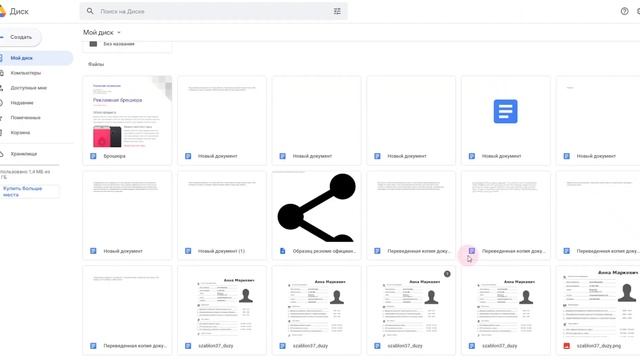Click the Без названия folder icon
The image size is (640, 360).
pos(93,44)
